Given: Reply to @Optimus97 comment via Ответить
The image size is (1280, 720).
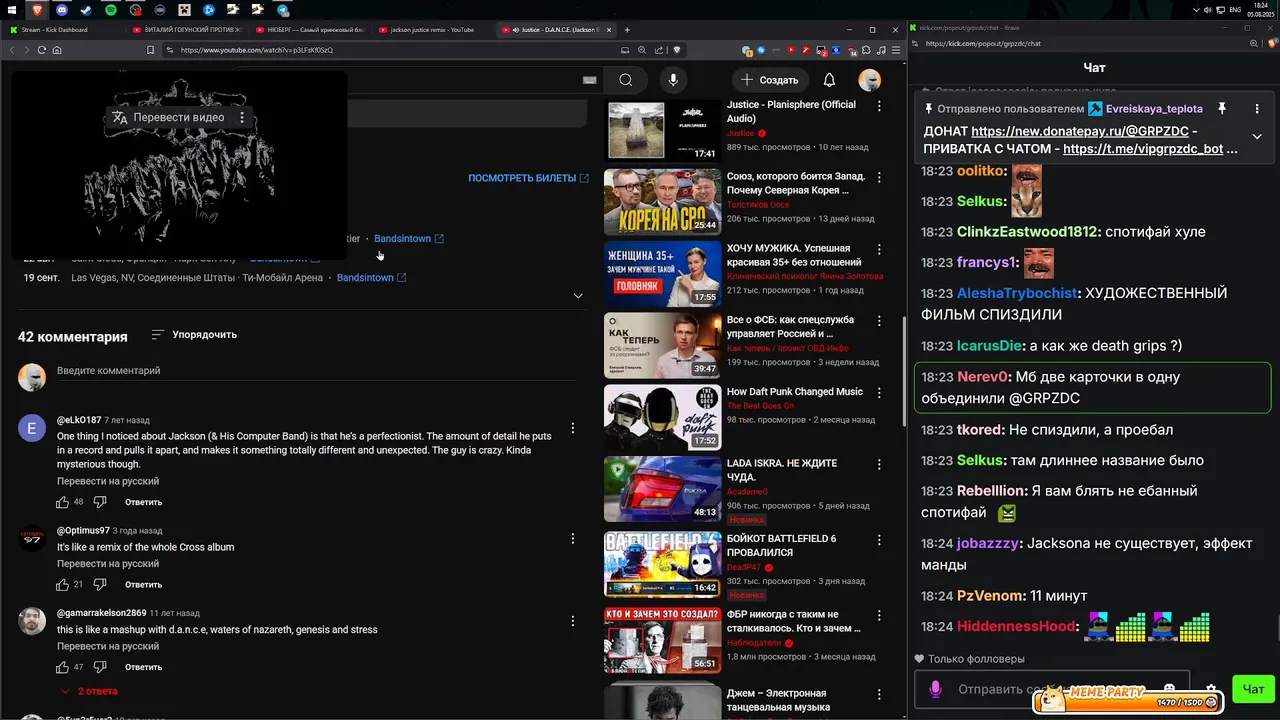Looking at the screenshot, I should [x=143, y=584].
